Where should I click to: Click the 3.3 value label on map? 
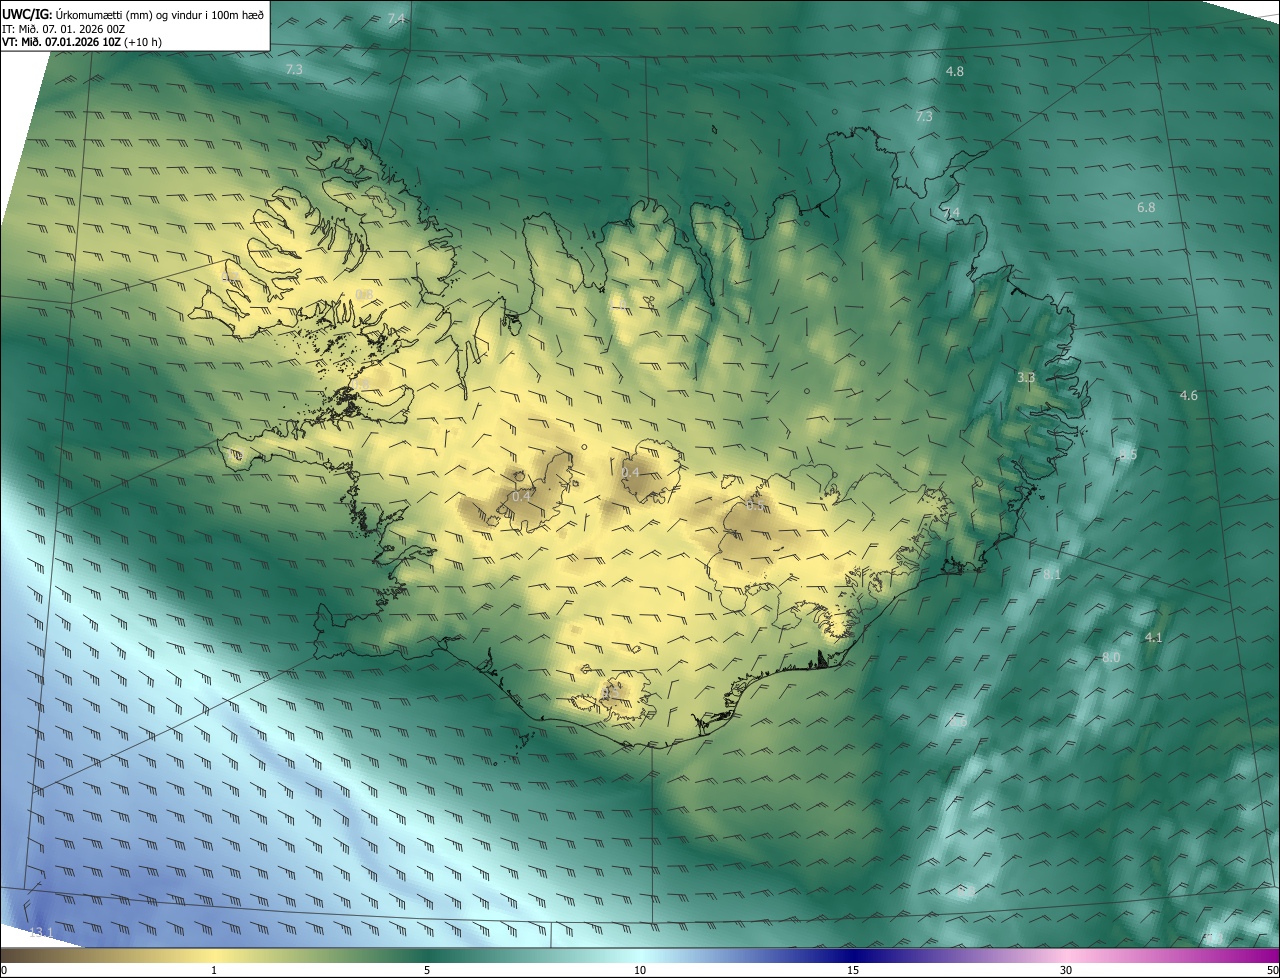click(x=1025, y=378)
